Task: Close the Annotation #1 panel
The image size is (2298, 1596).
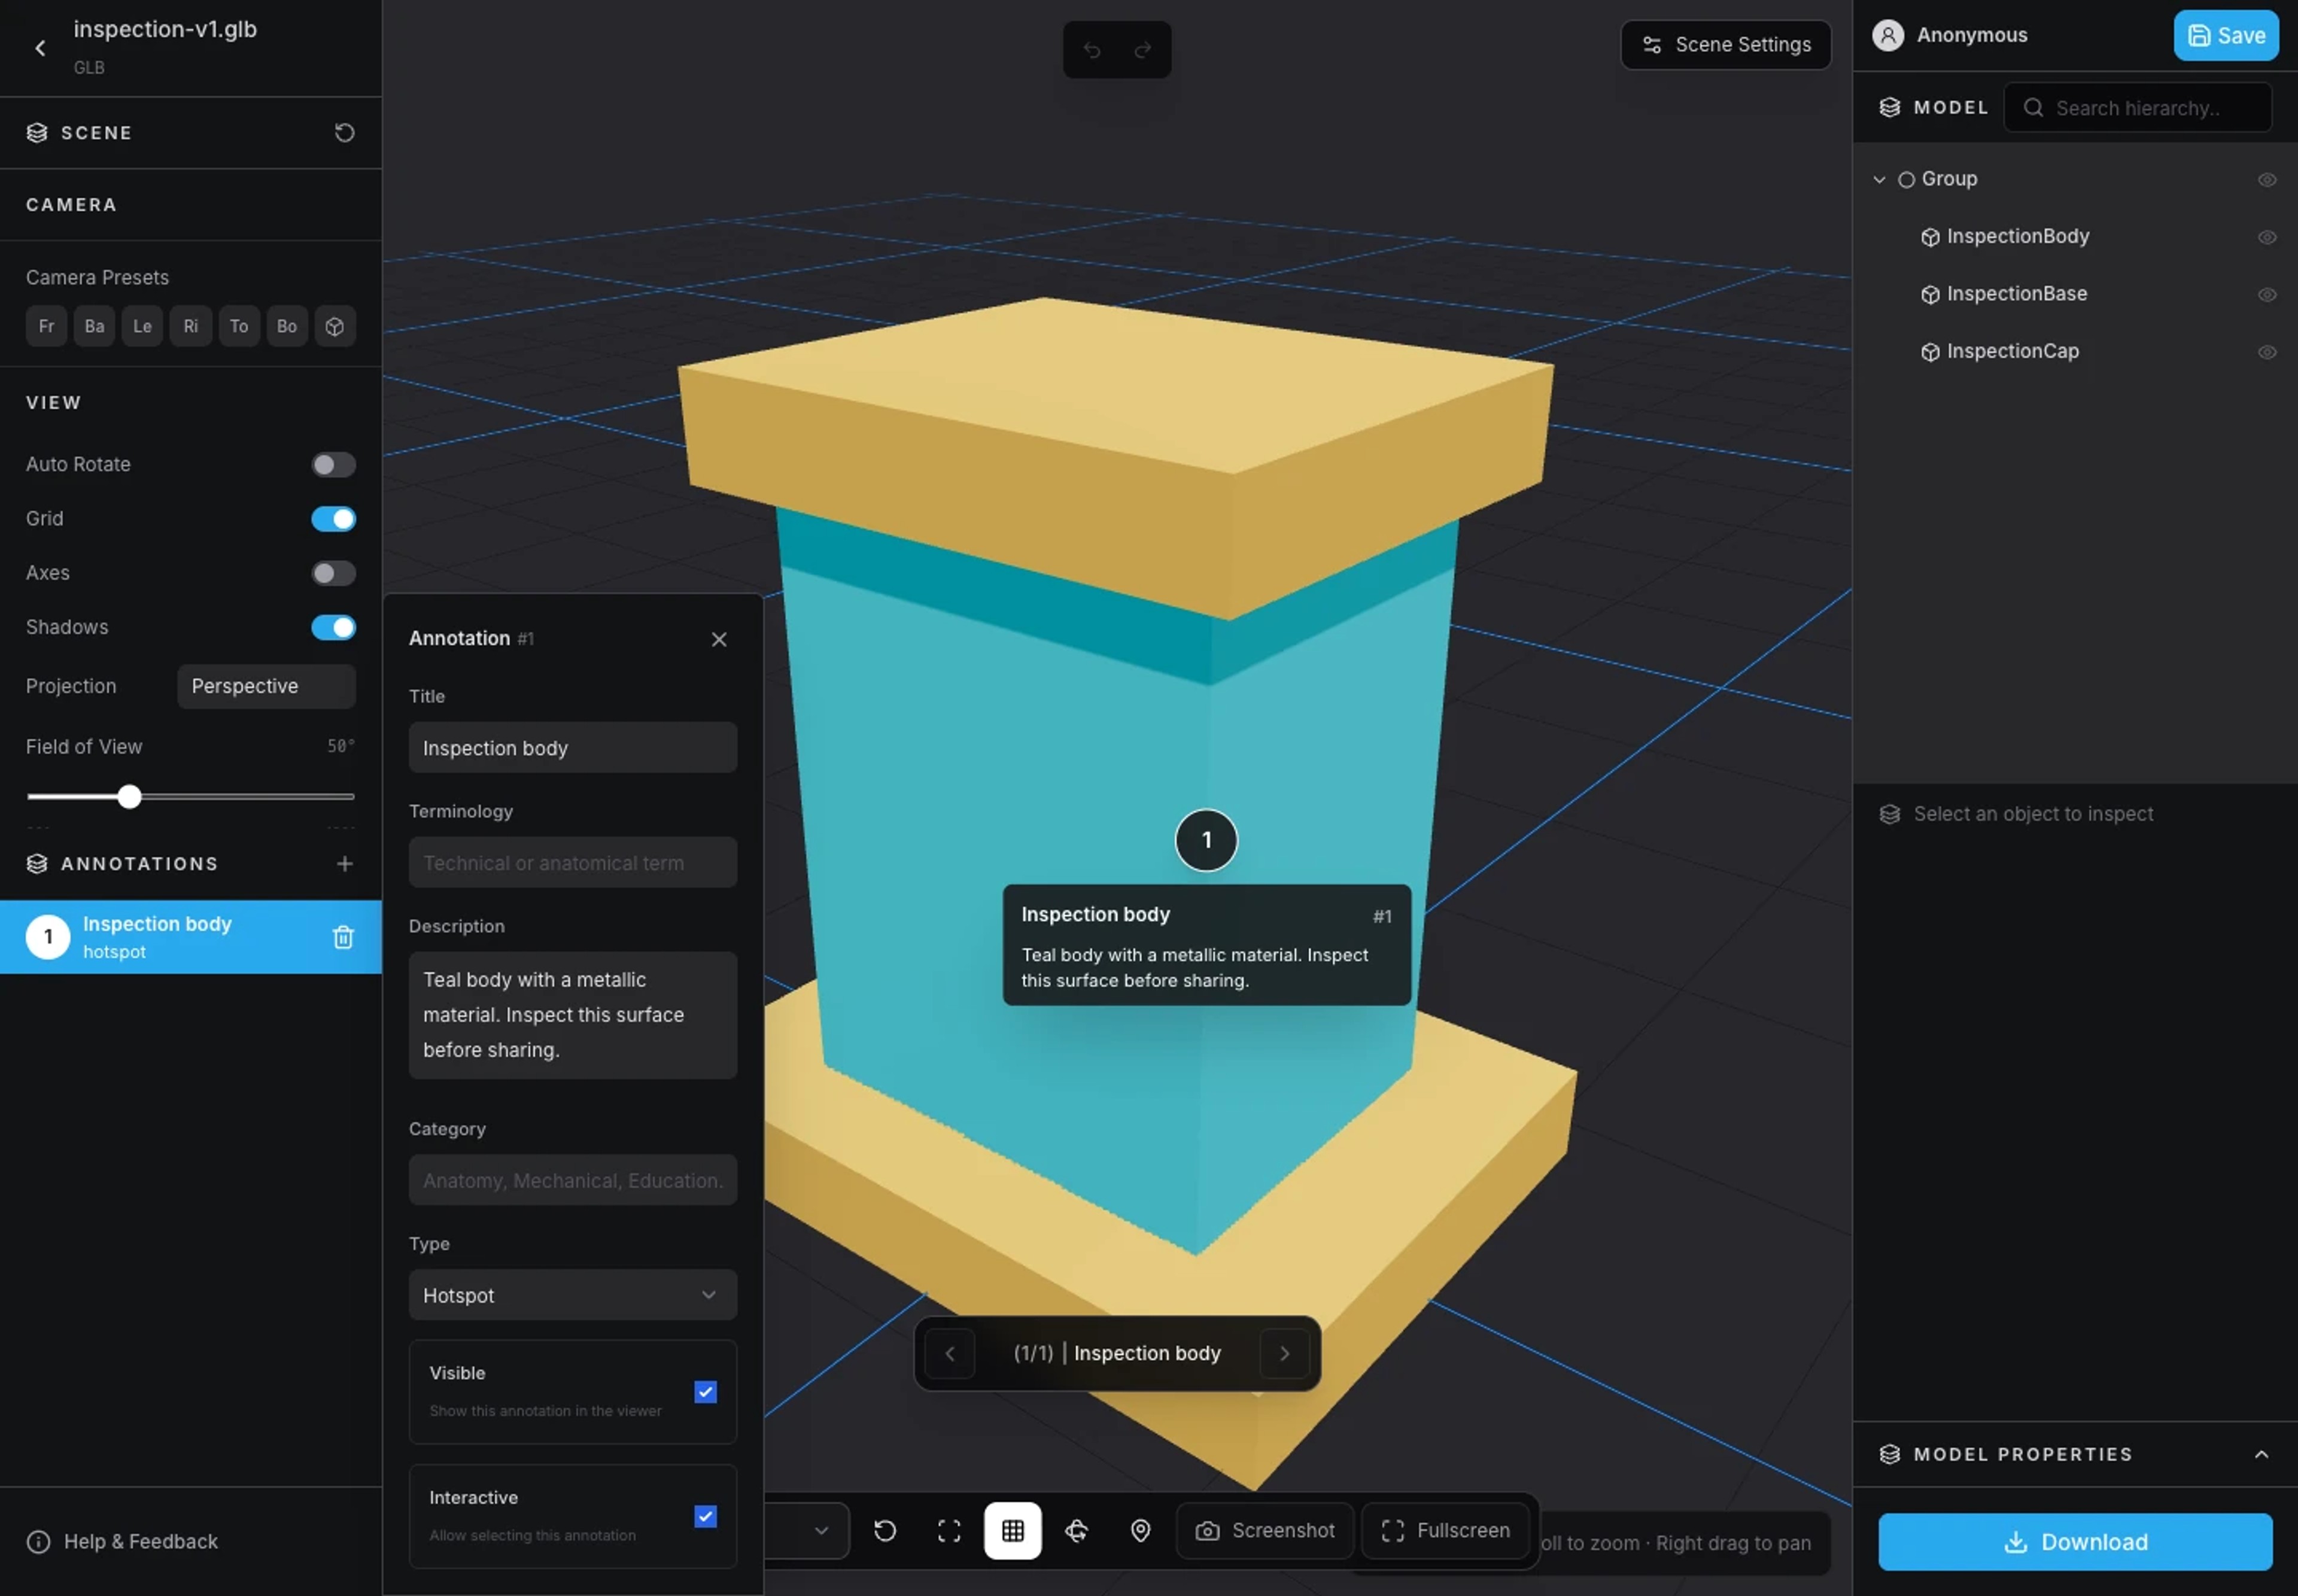Action: pyautogui.click(x=719, y=639)
